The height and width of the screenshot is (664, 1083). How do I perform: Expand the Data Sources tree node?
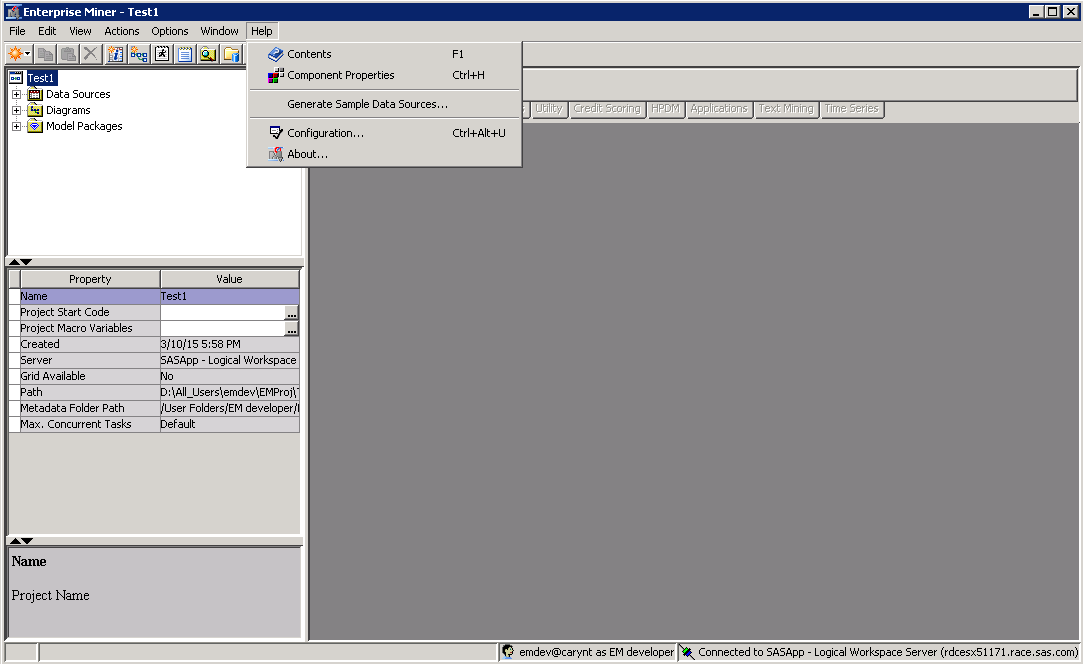click(x=16, y=94)
